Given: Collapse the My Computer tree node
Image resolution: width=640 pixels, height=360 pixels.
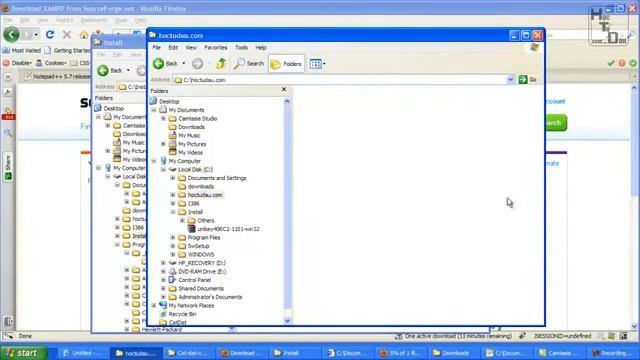Looking at the screenshot, I should (x=154, y=161).
